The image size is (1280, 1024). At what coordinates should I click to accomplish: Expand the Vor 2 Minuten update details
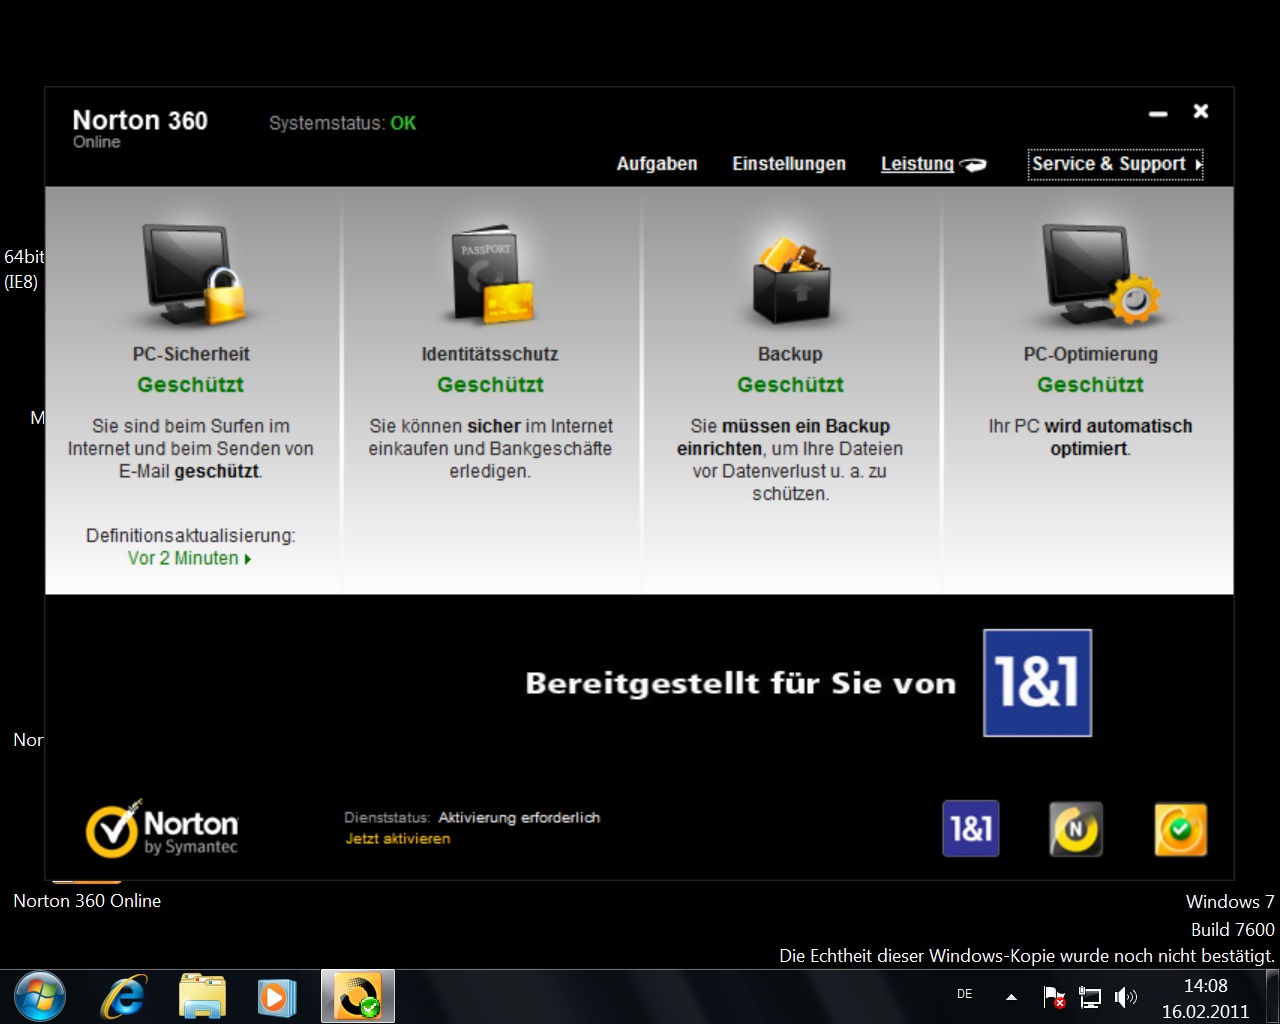[189, 559]
